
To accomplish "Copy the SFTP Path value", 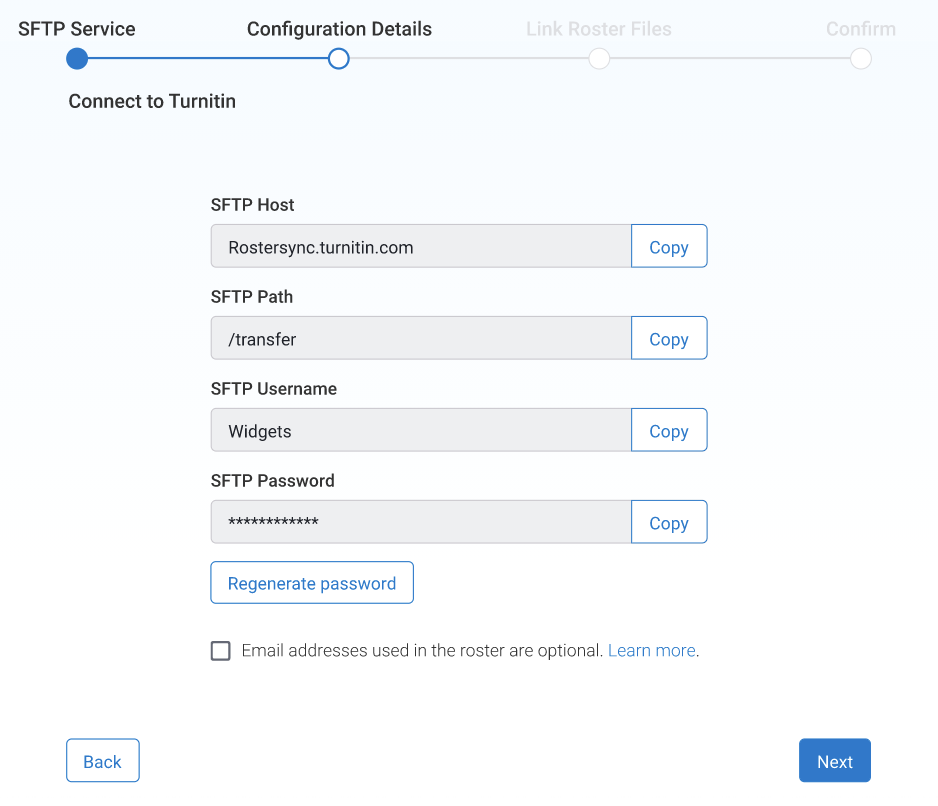I will (x=669, y=339).
